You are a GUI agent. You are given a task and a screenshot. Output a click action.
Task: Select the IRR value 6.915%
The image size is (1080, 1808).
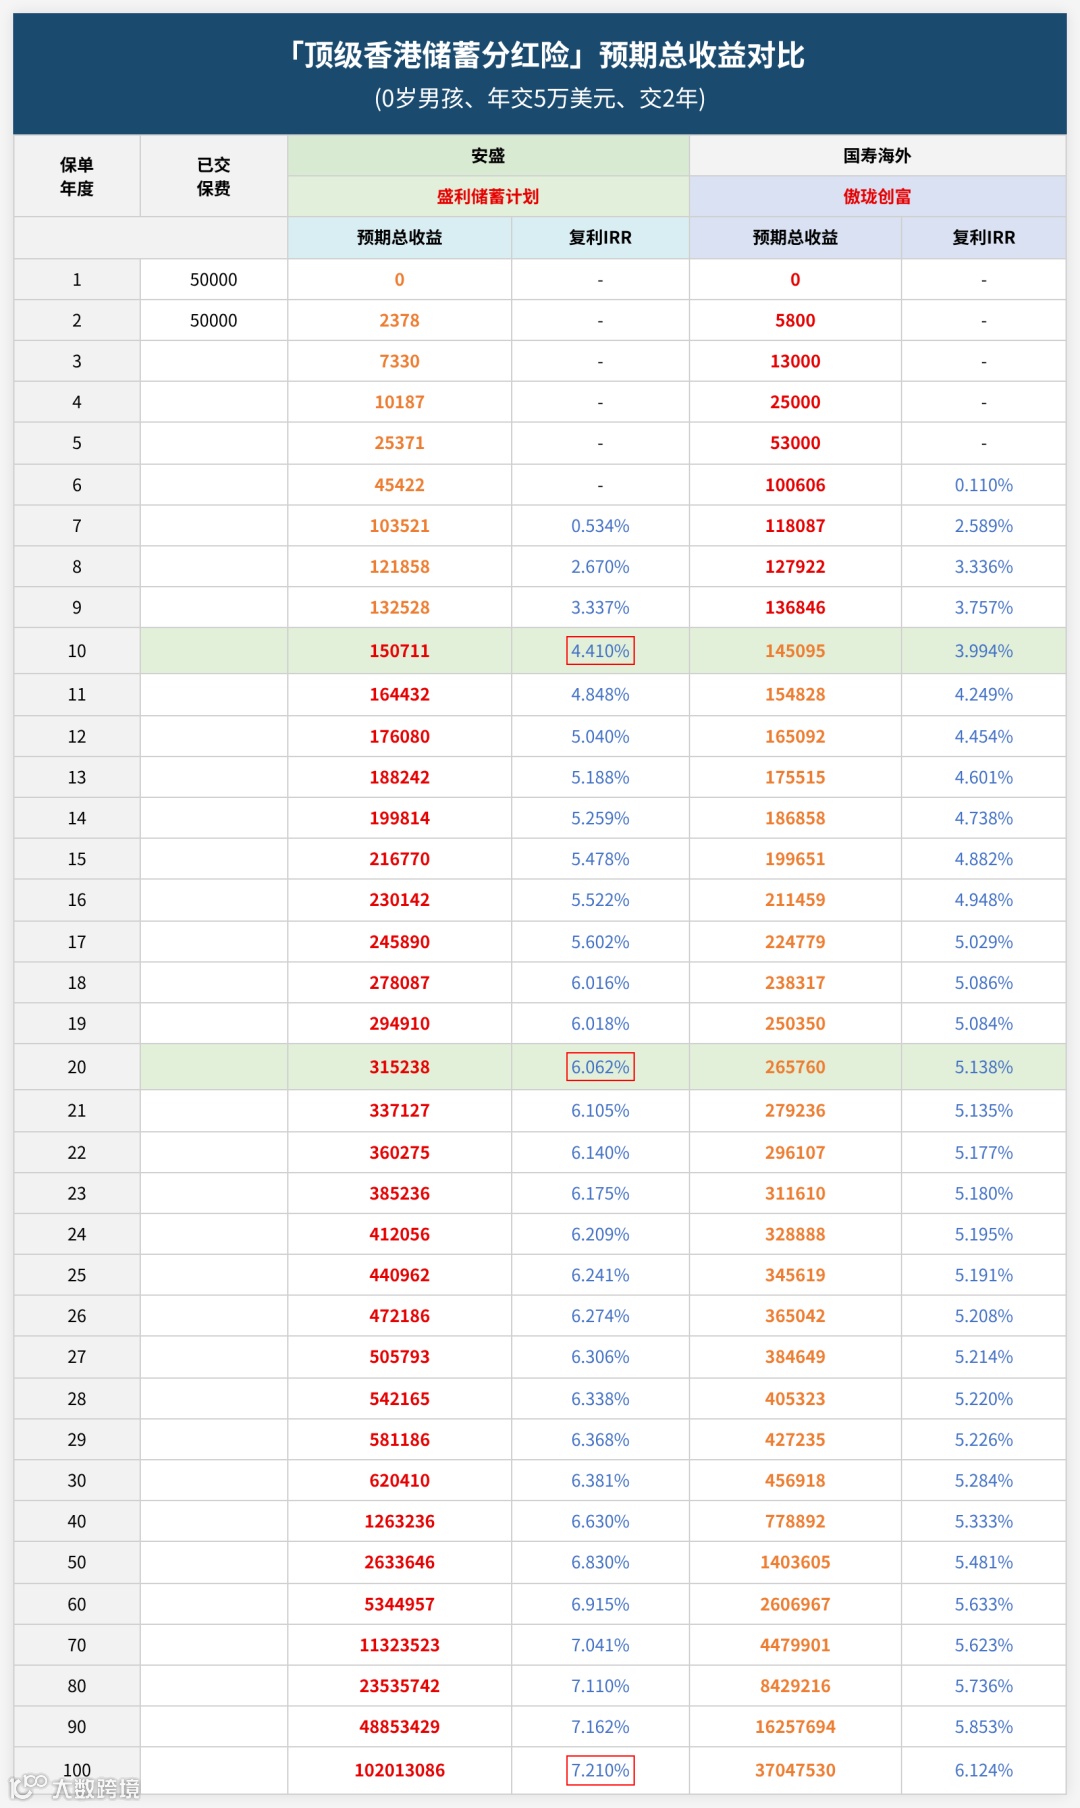pyautogui.click(x=600, y=1607)
